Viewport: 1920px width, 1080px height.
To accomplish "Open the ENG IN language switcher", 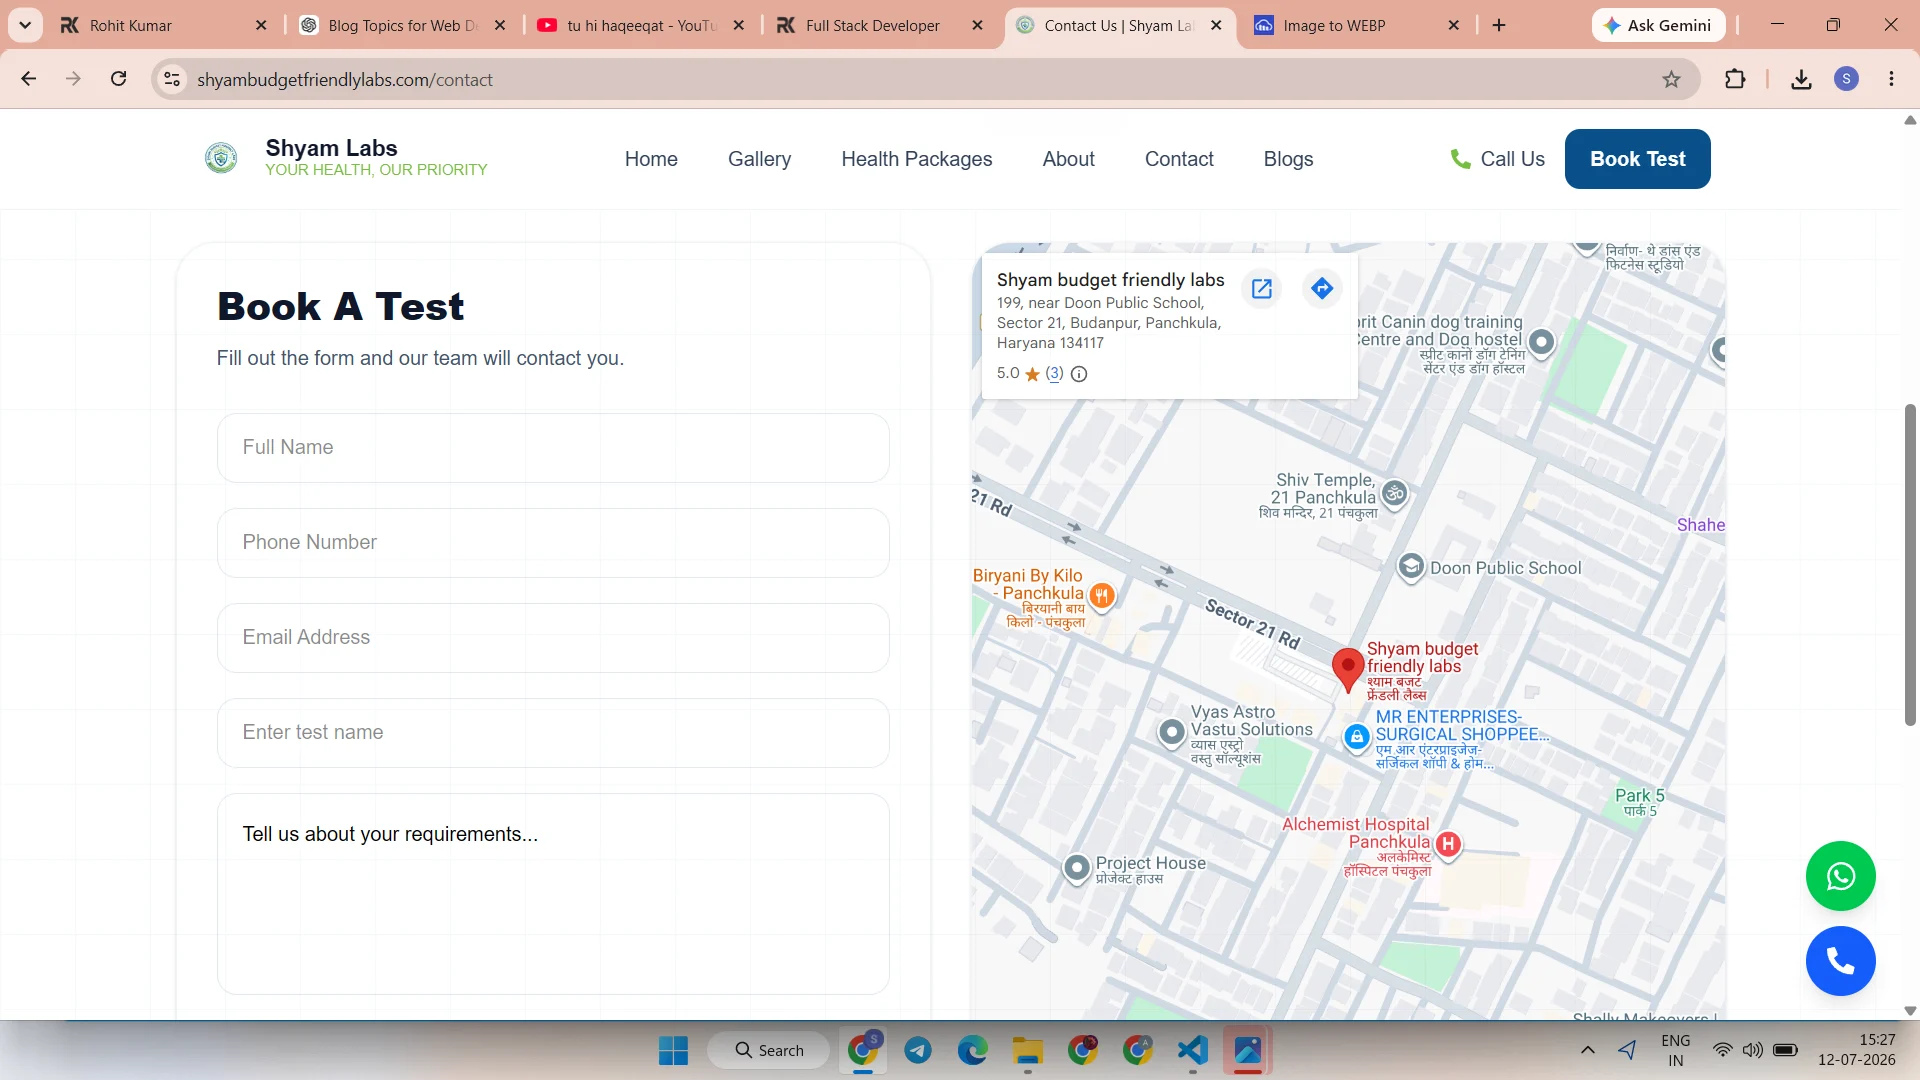I will [1676, 1050].
